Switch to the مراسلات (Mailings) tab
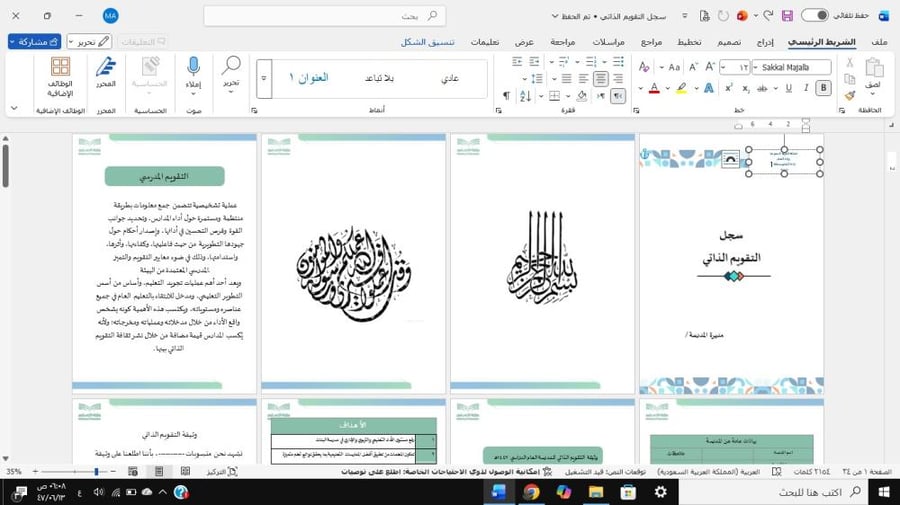900x505 pixels. click(608, 42)
